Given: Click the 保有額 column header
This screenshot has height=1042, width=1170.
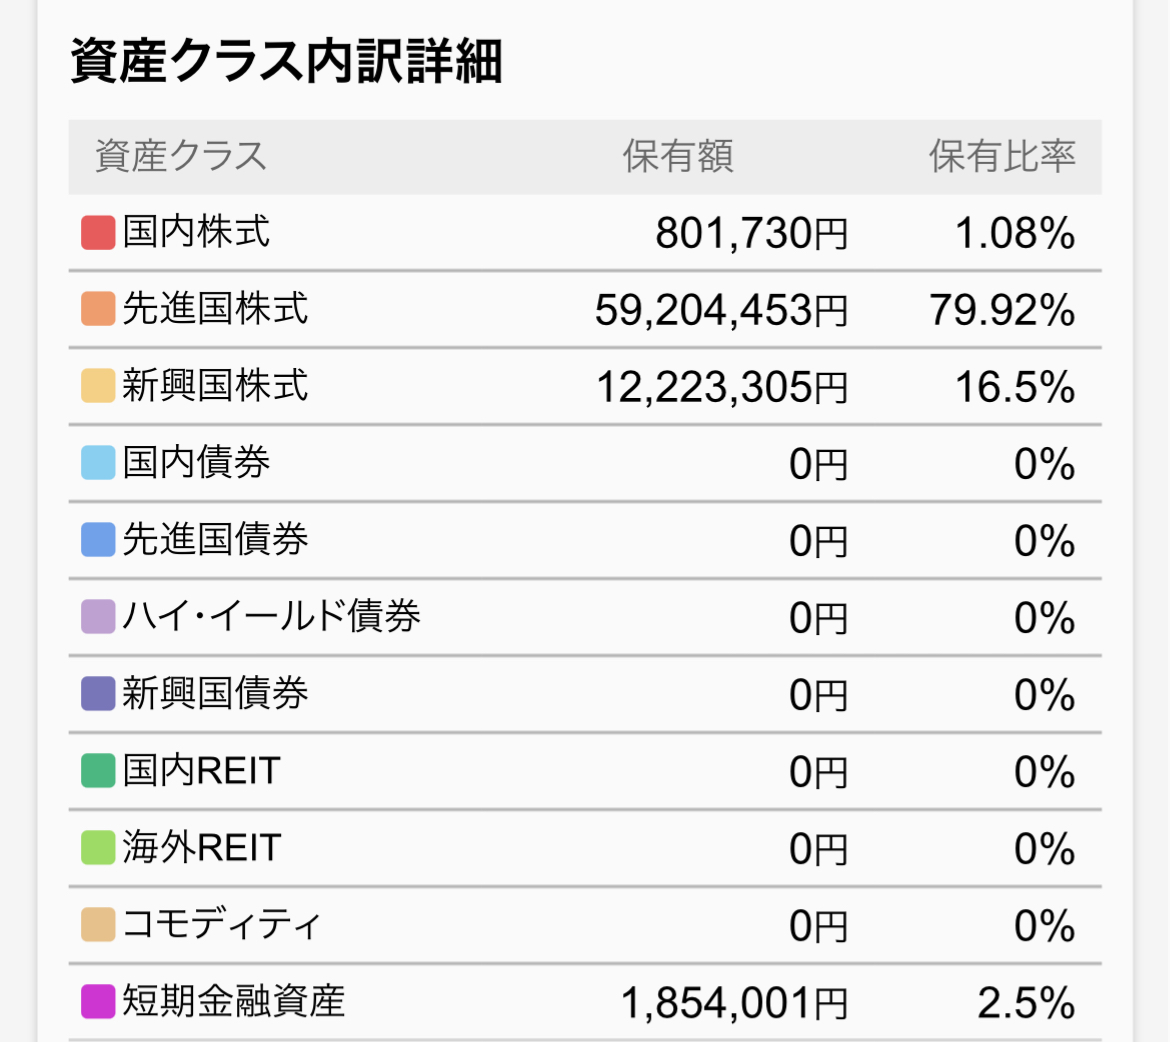Looking at the screenshot, I should point(678,157).
